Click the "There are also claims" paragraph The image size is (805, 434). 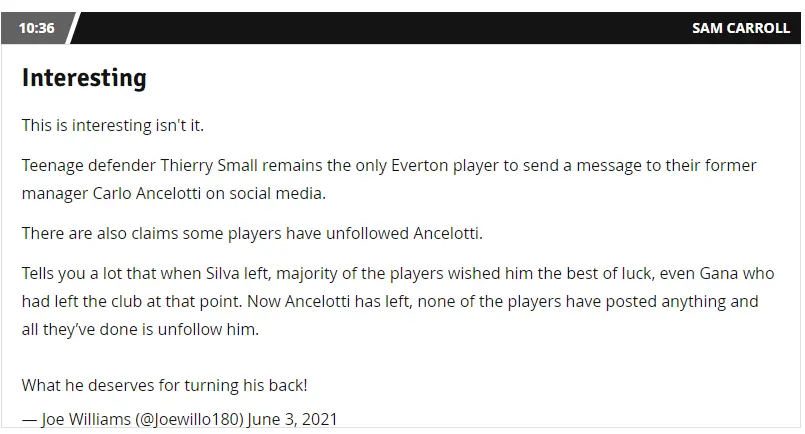(x=252, y=233)
